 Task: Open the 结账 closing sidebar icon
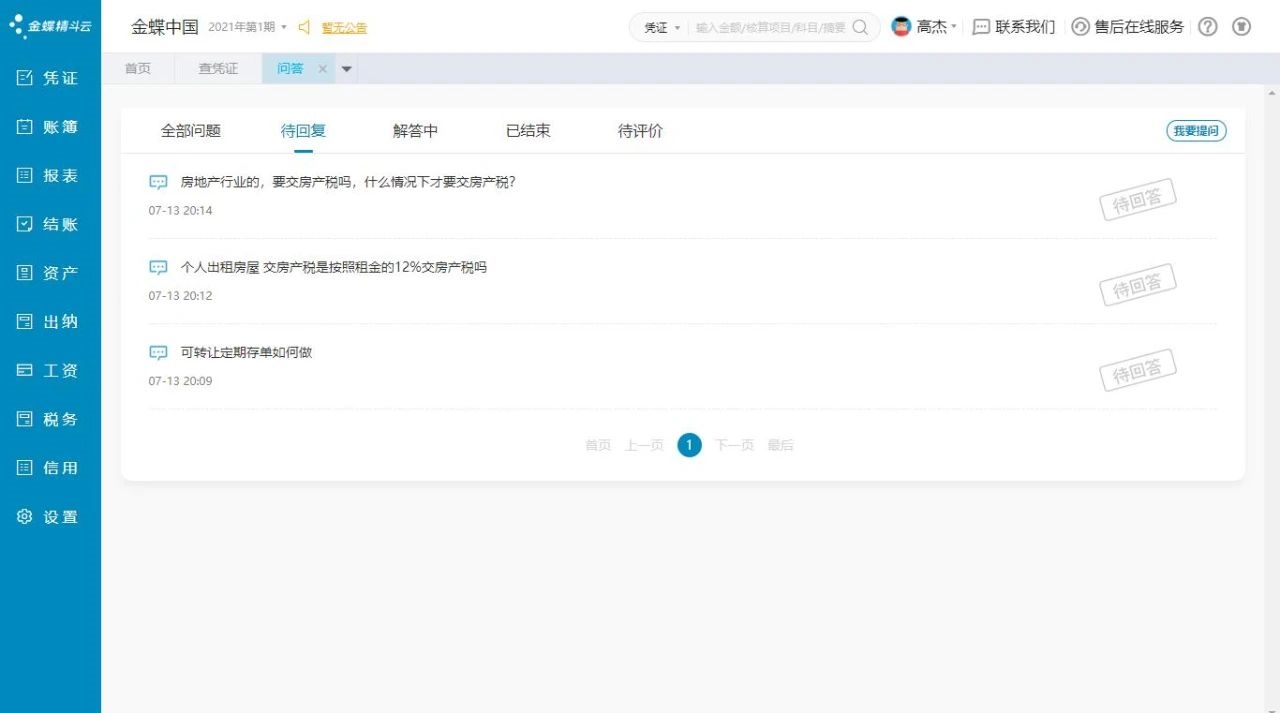pos(25,224)
